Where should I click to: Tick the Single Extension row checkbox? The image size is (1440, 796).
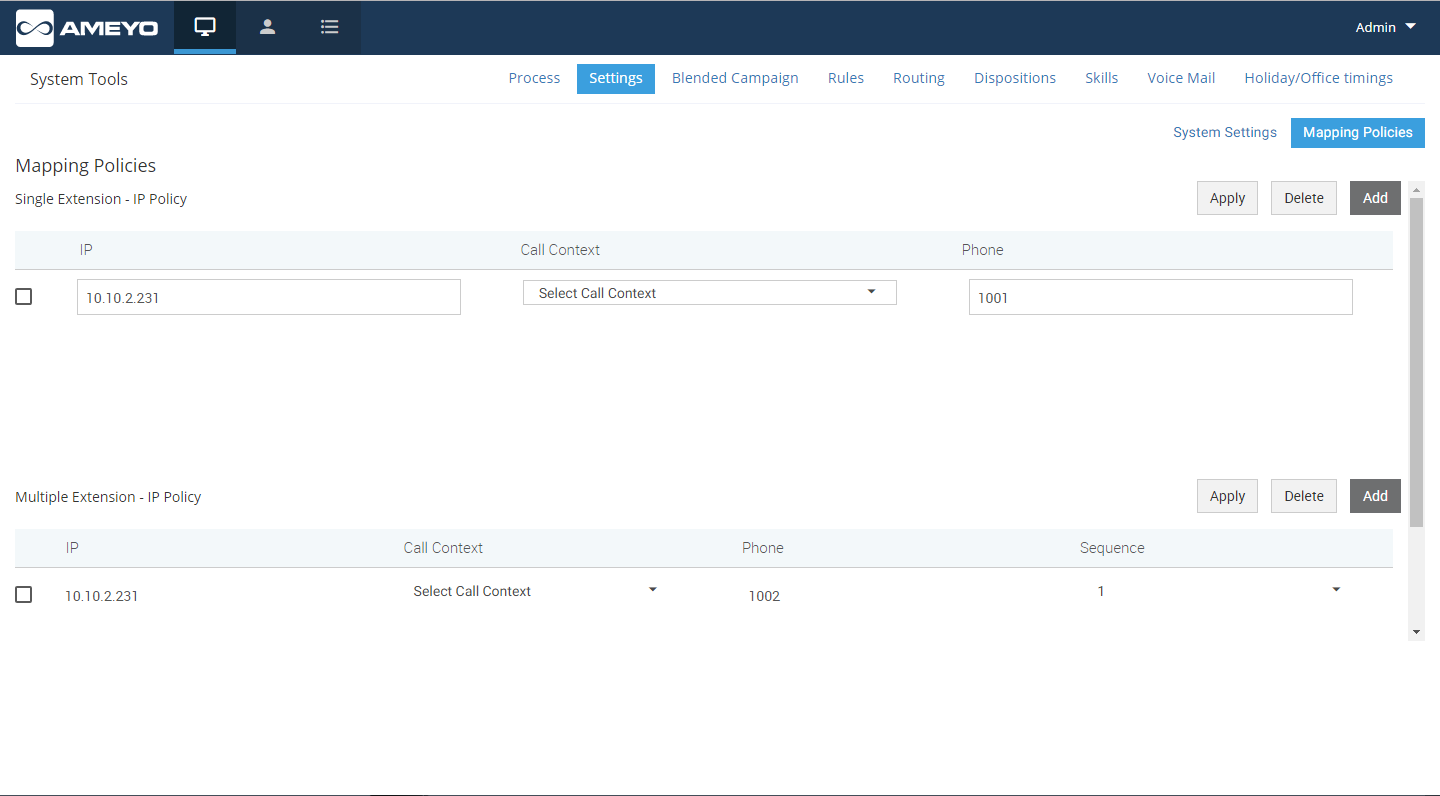[24, 297]
